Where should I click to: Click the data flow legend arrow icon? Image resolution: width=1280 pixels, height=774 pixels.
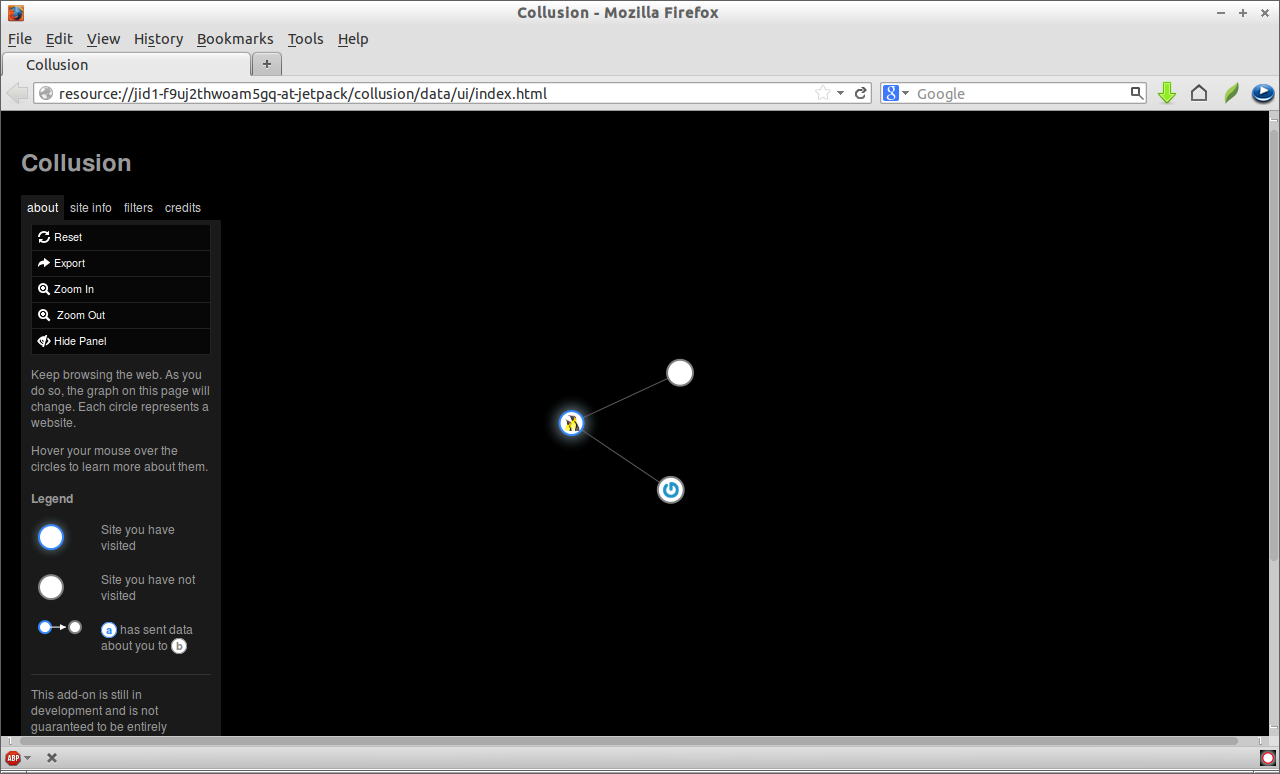(x=60, y=627)
